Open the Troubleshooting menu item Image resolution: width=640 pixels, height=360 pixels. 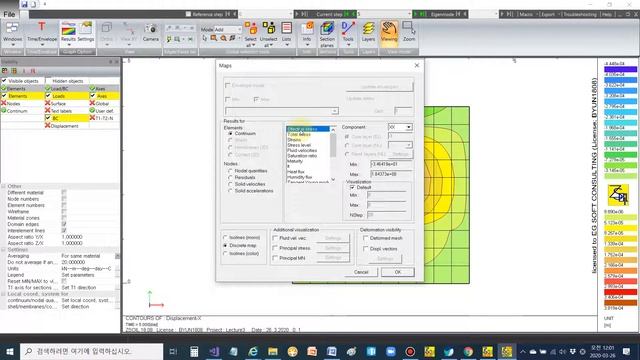tap(580, 14)
